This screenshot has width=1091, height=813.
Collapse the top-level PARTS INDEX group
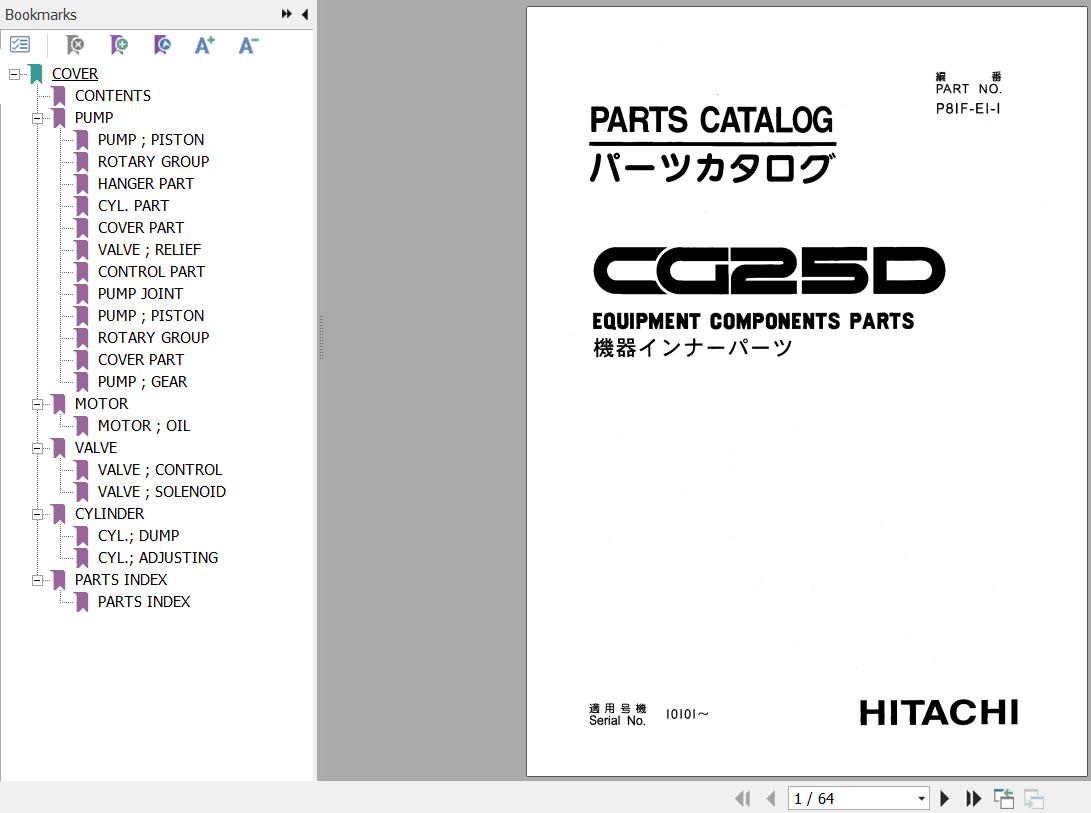pos(37,580)
